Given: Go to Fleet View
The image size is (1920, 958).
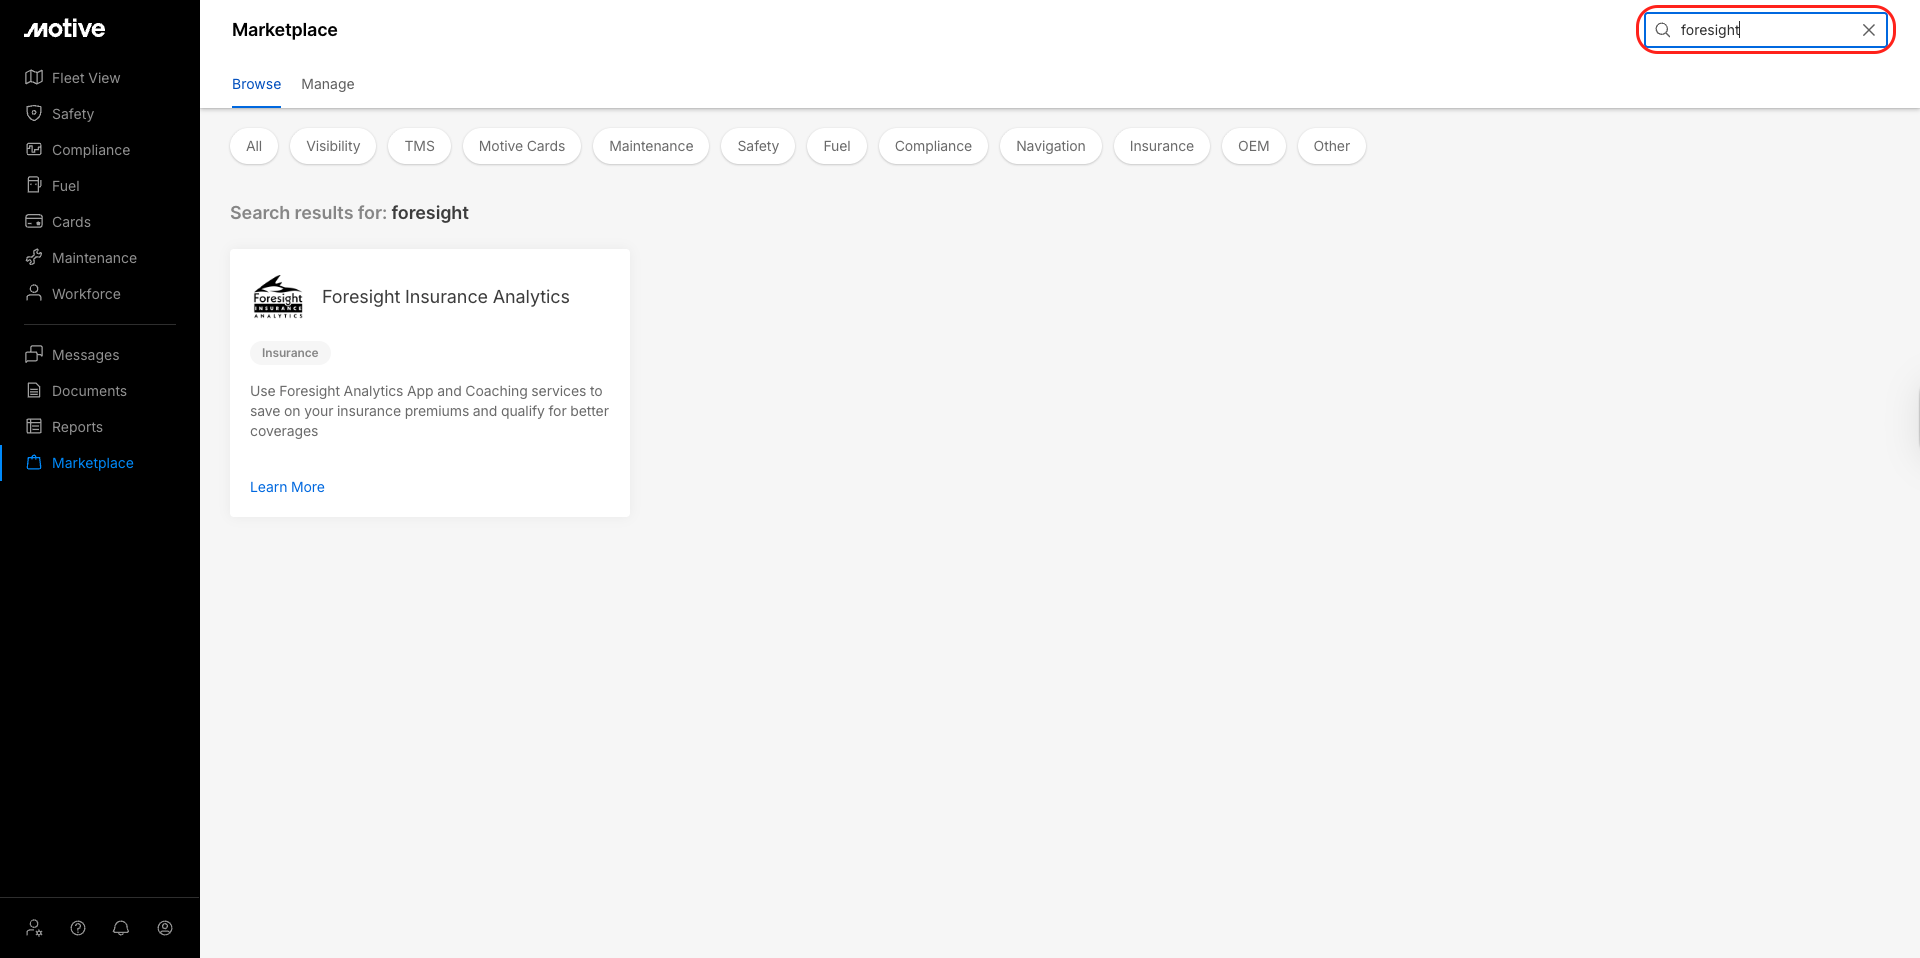Looking at the screenshot, I should tap(86, 78).
